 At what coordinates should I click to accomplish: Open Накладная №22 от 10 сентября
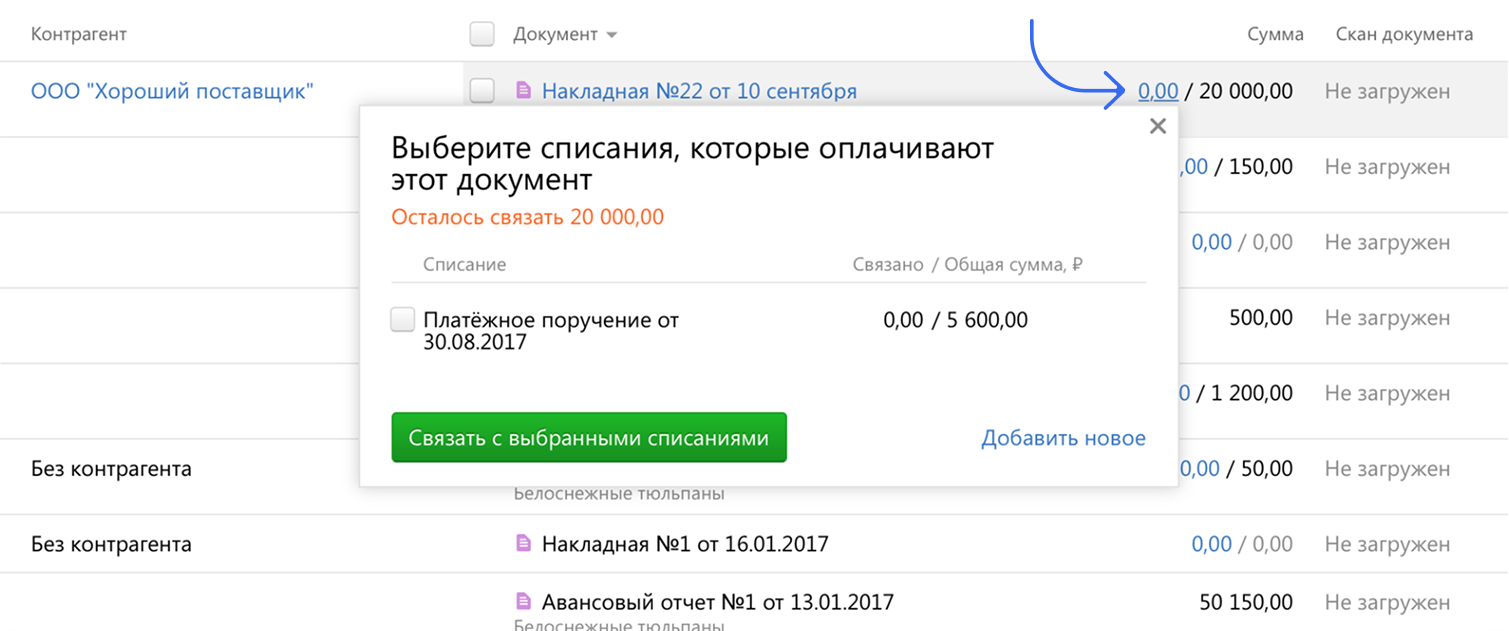(699, 91)
